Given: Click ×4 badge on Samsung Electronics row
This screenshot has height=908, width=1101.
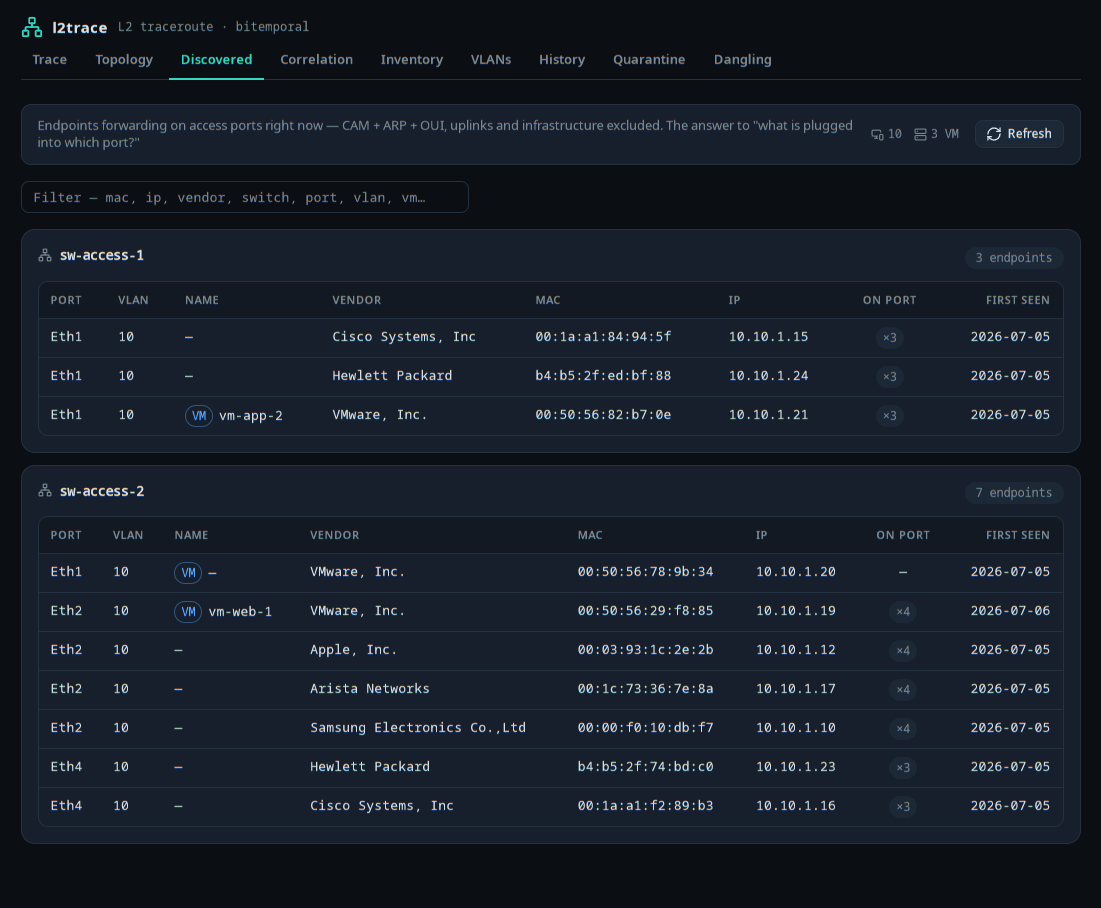Looking at the screenshot, I should (903, 728).
